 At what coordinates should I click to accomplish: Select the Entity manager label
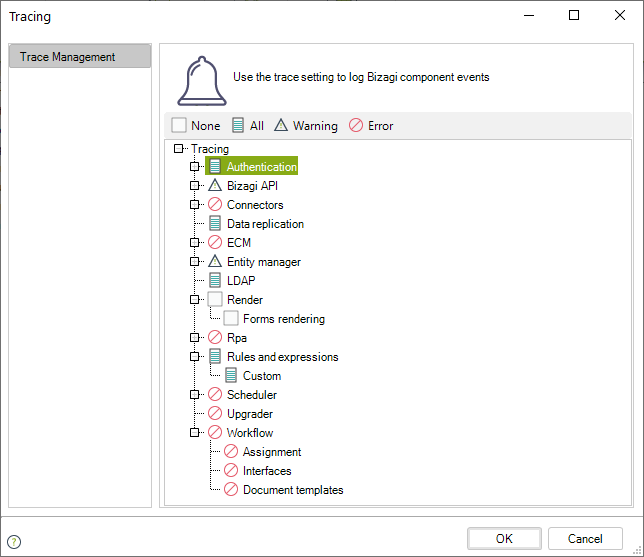pos(264,262)
